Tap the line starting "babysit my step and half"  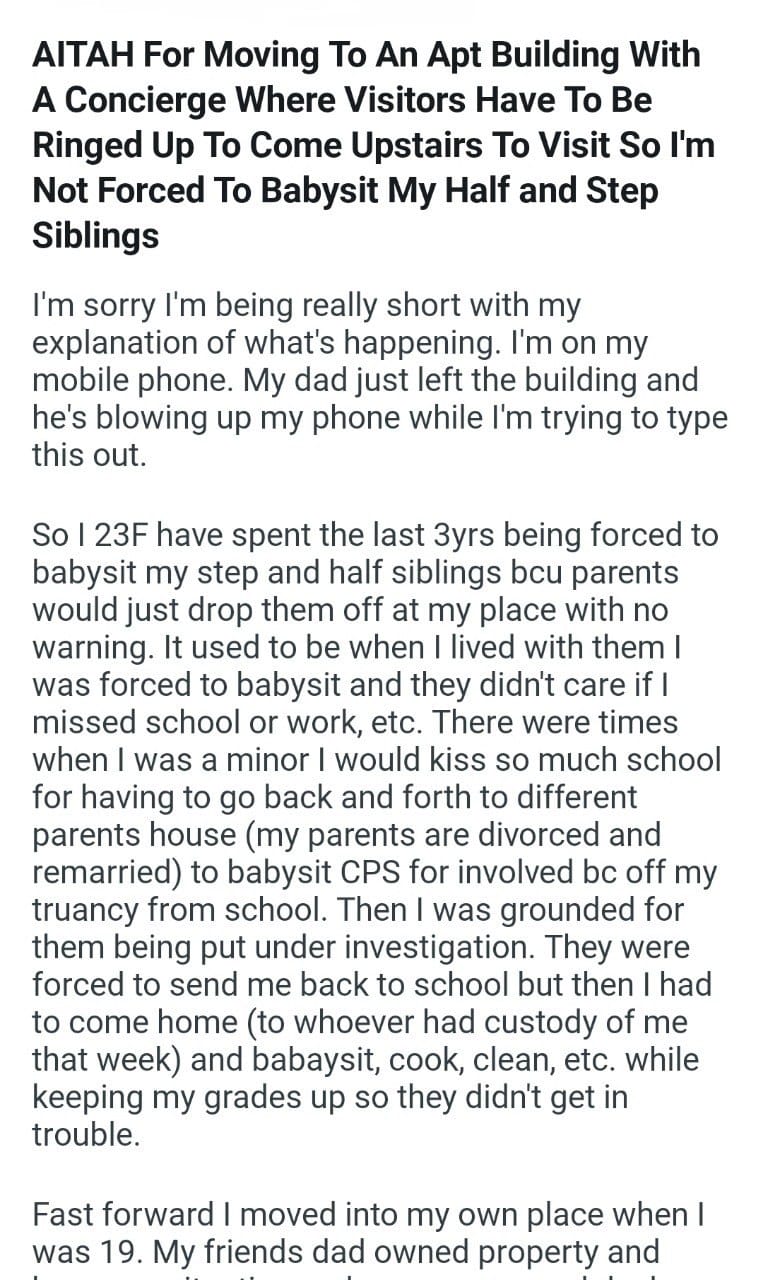coord(355,572)
